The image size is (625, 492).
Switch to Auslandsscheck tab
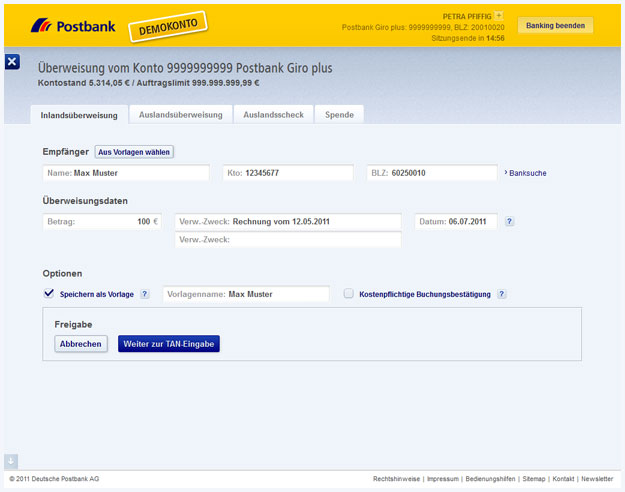tap(273, 115)
